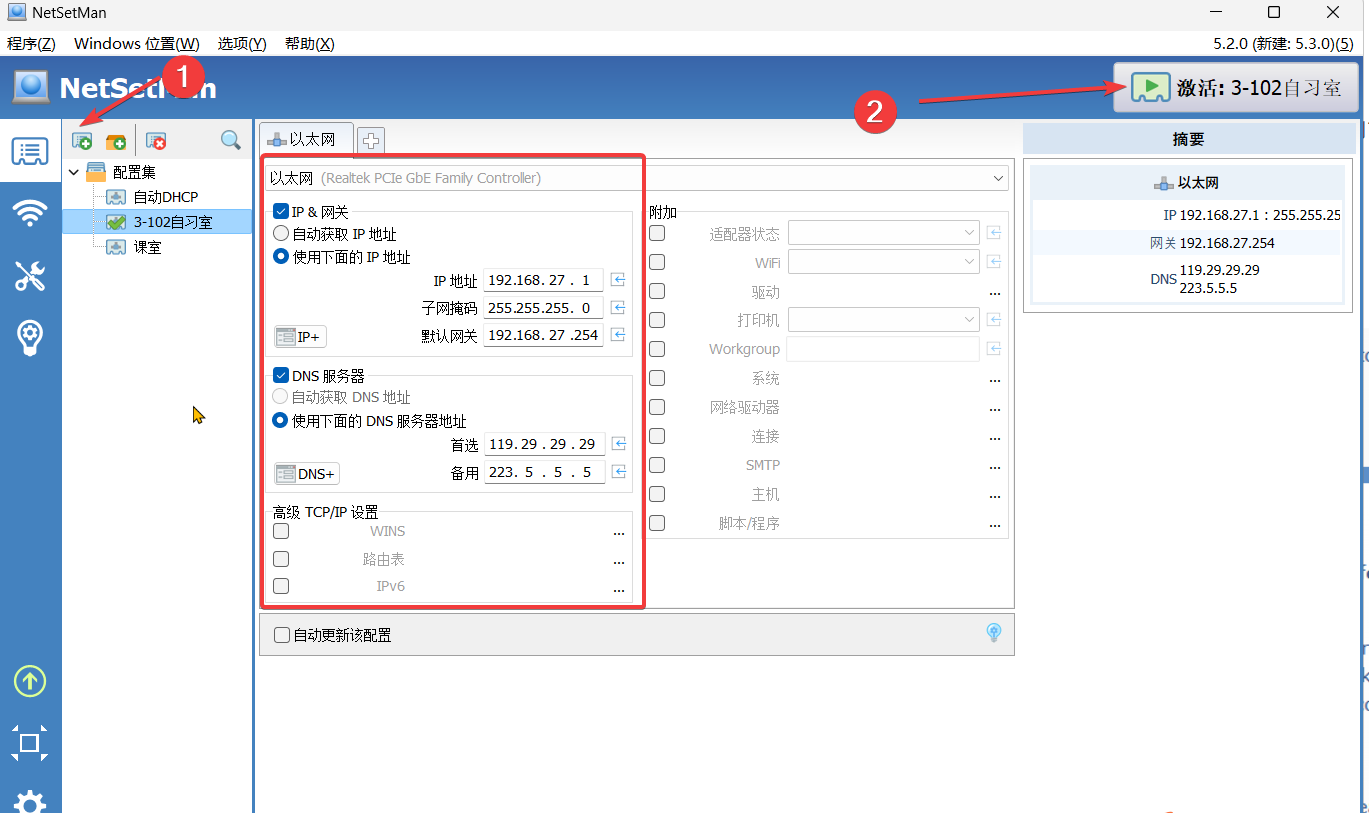Click the DNS+ button
The image size is (1369, 813).
pyautogui.click(x=306, y=474)
